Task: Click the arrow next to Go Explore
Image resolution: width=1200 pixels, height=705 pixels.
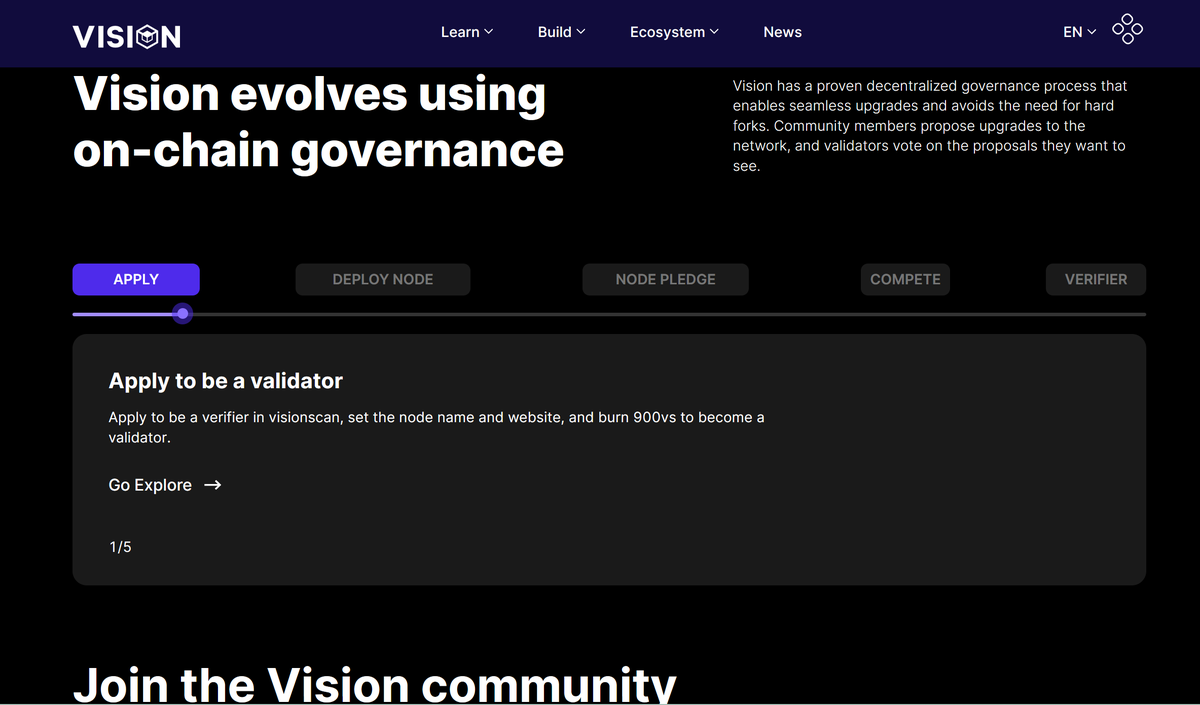Action: (212, 485)
